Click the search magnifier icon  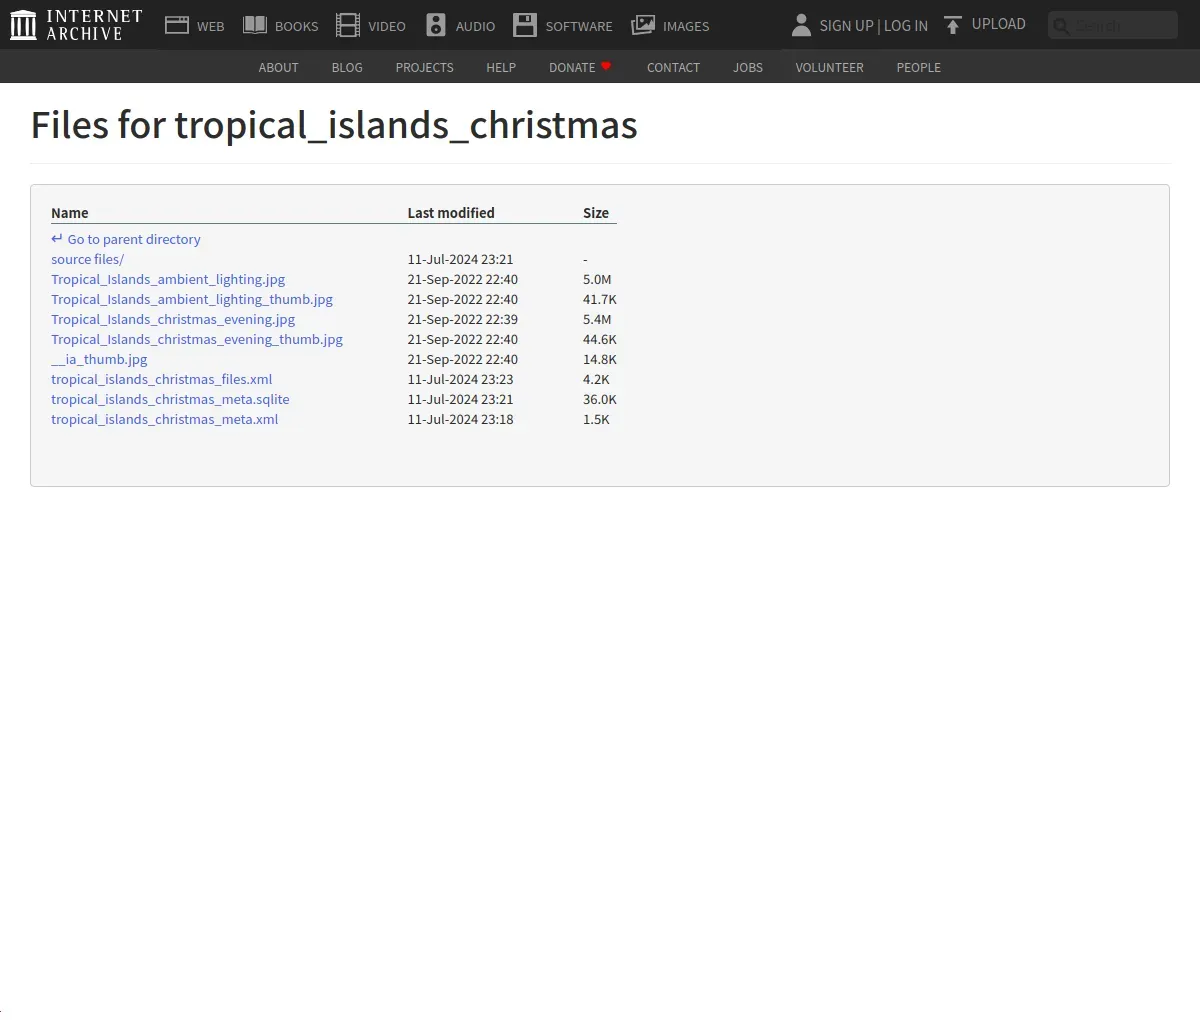(1061, 26)
